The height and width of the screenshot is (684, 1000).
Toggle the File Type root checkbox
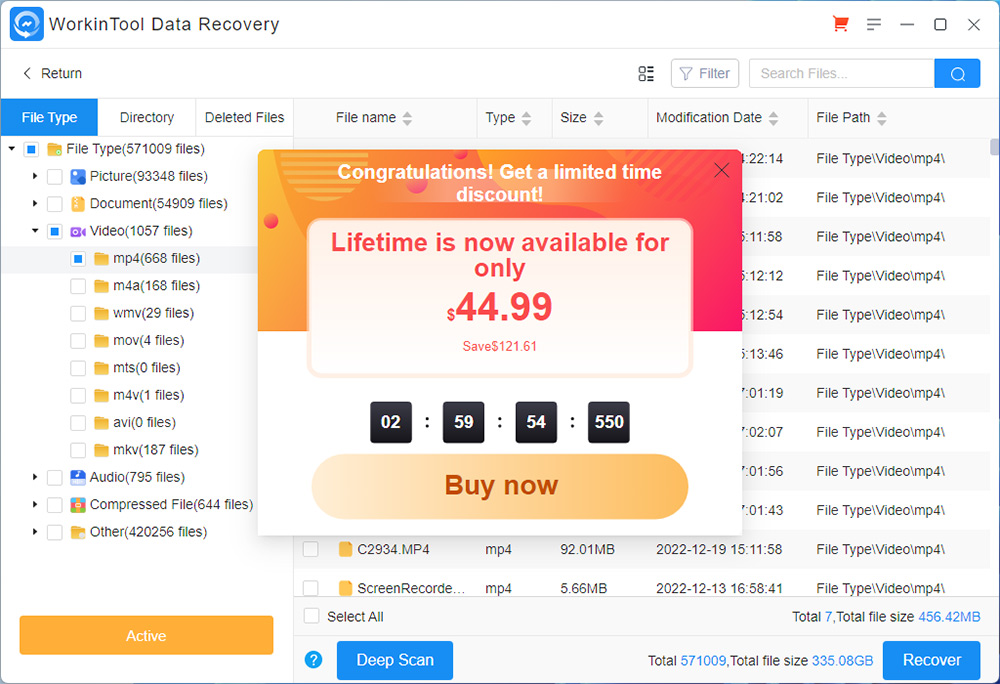(x=31, y=149)
